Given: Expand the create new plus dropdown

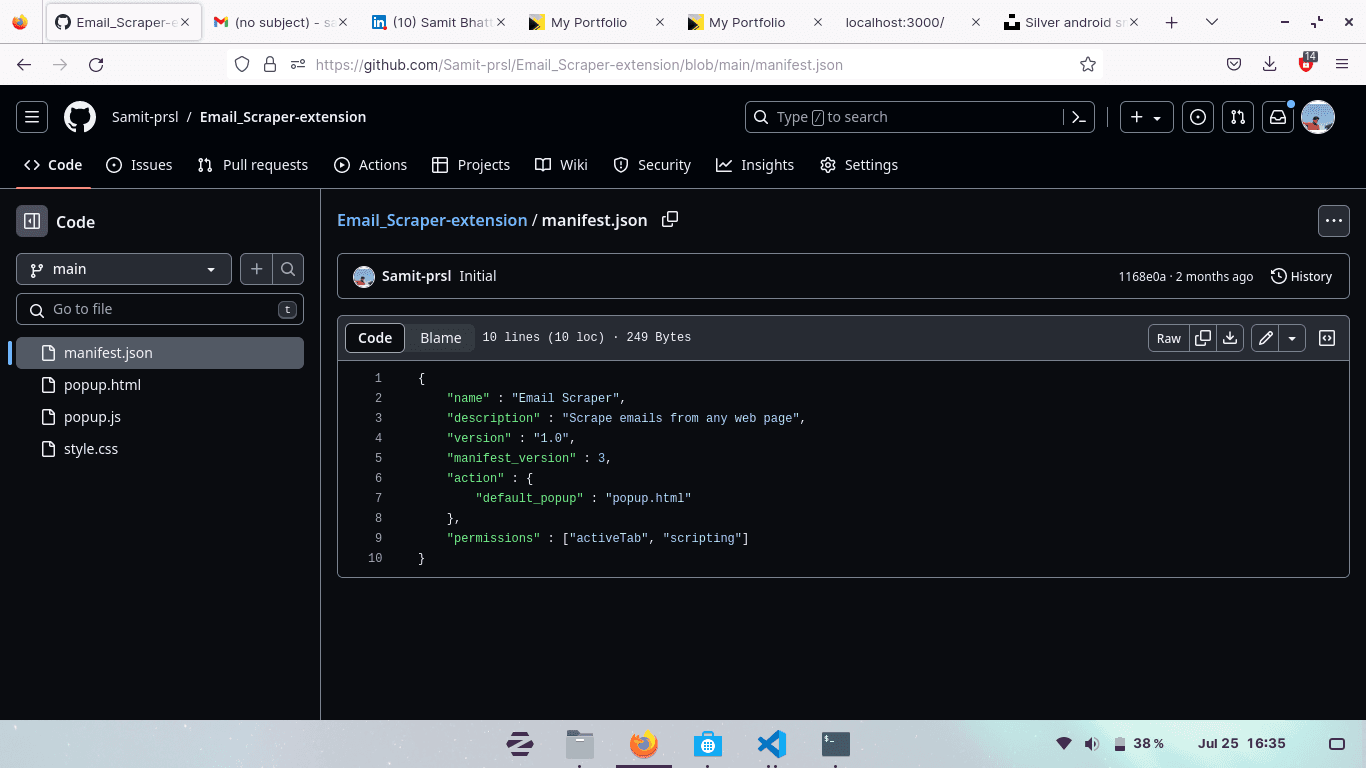Looking at the screenshot, I should click(x=1146, y=117).
